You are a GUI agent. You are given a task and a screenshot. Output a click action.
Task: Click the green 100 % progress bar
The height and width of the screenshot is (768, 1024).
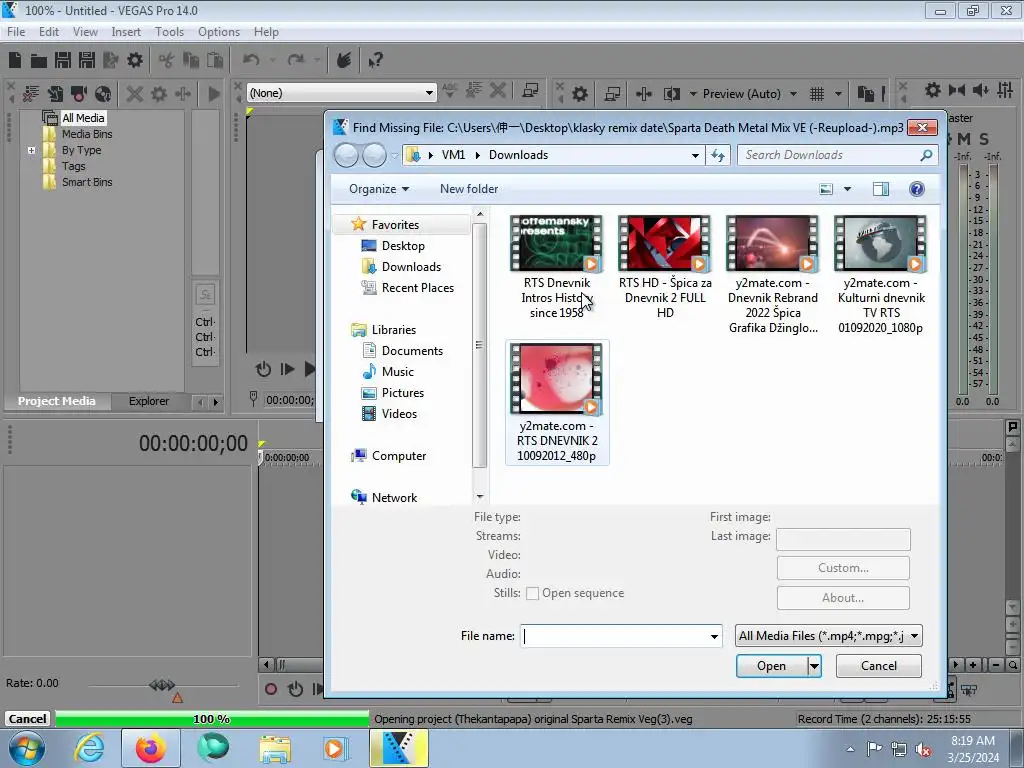[x=212, y=719]
